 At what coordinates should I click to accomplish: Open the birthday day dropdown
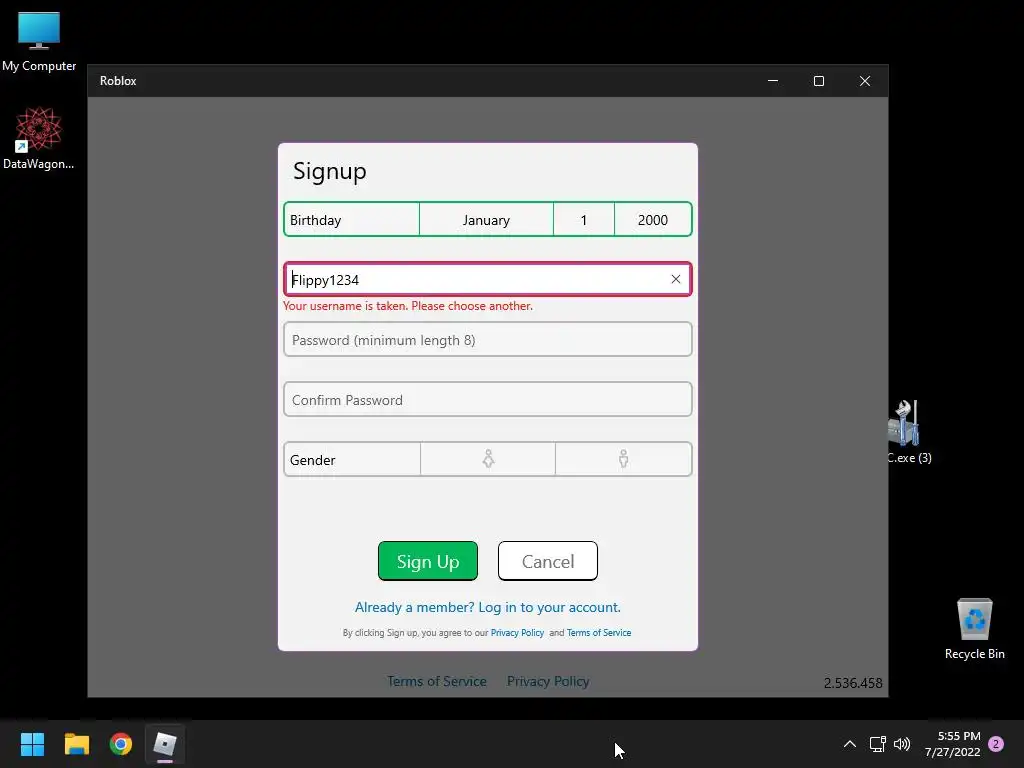coord(584,220)
